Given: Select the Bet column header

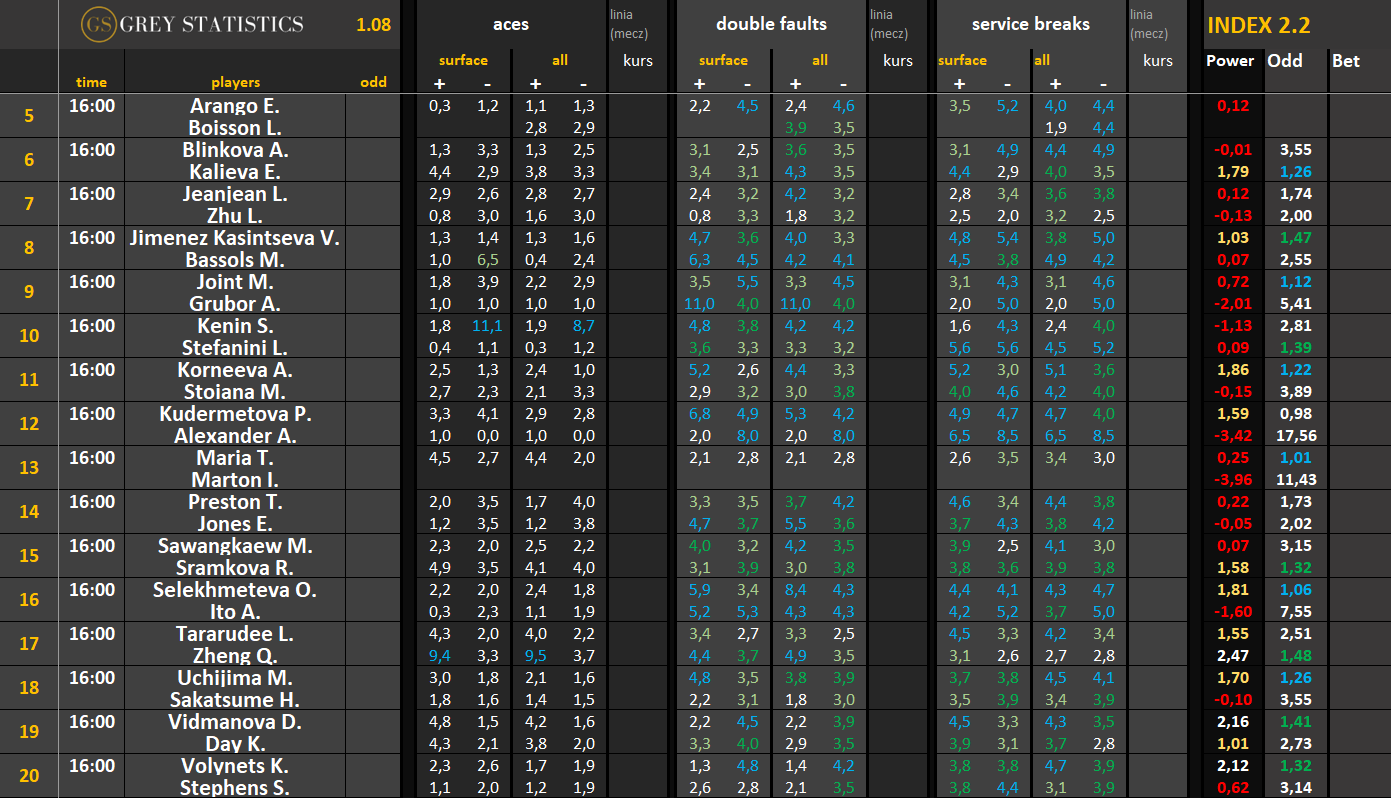Looking at the screenshot, I should tap(1345, 60).
